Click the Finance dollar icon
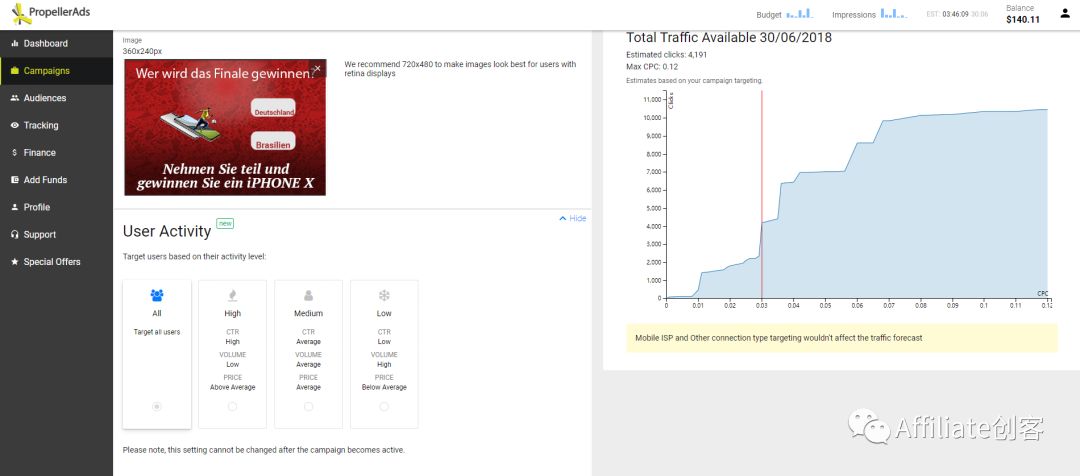Image resolution: width=1080 pixels, height=476 pixels. click(14, 153)
